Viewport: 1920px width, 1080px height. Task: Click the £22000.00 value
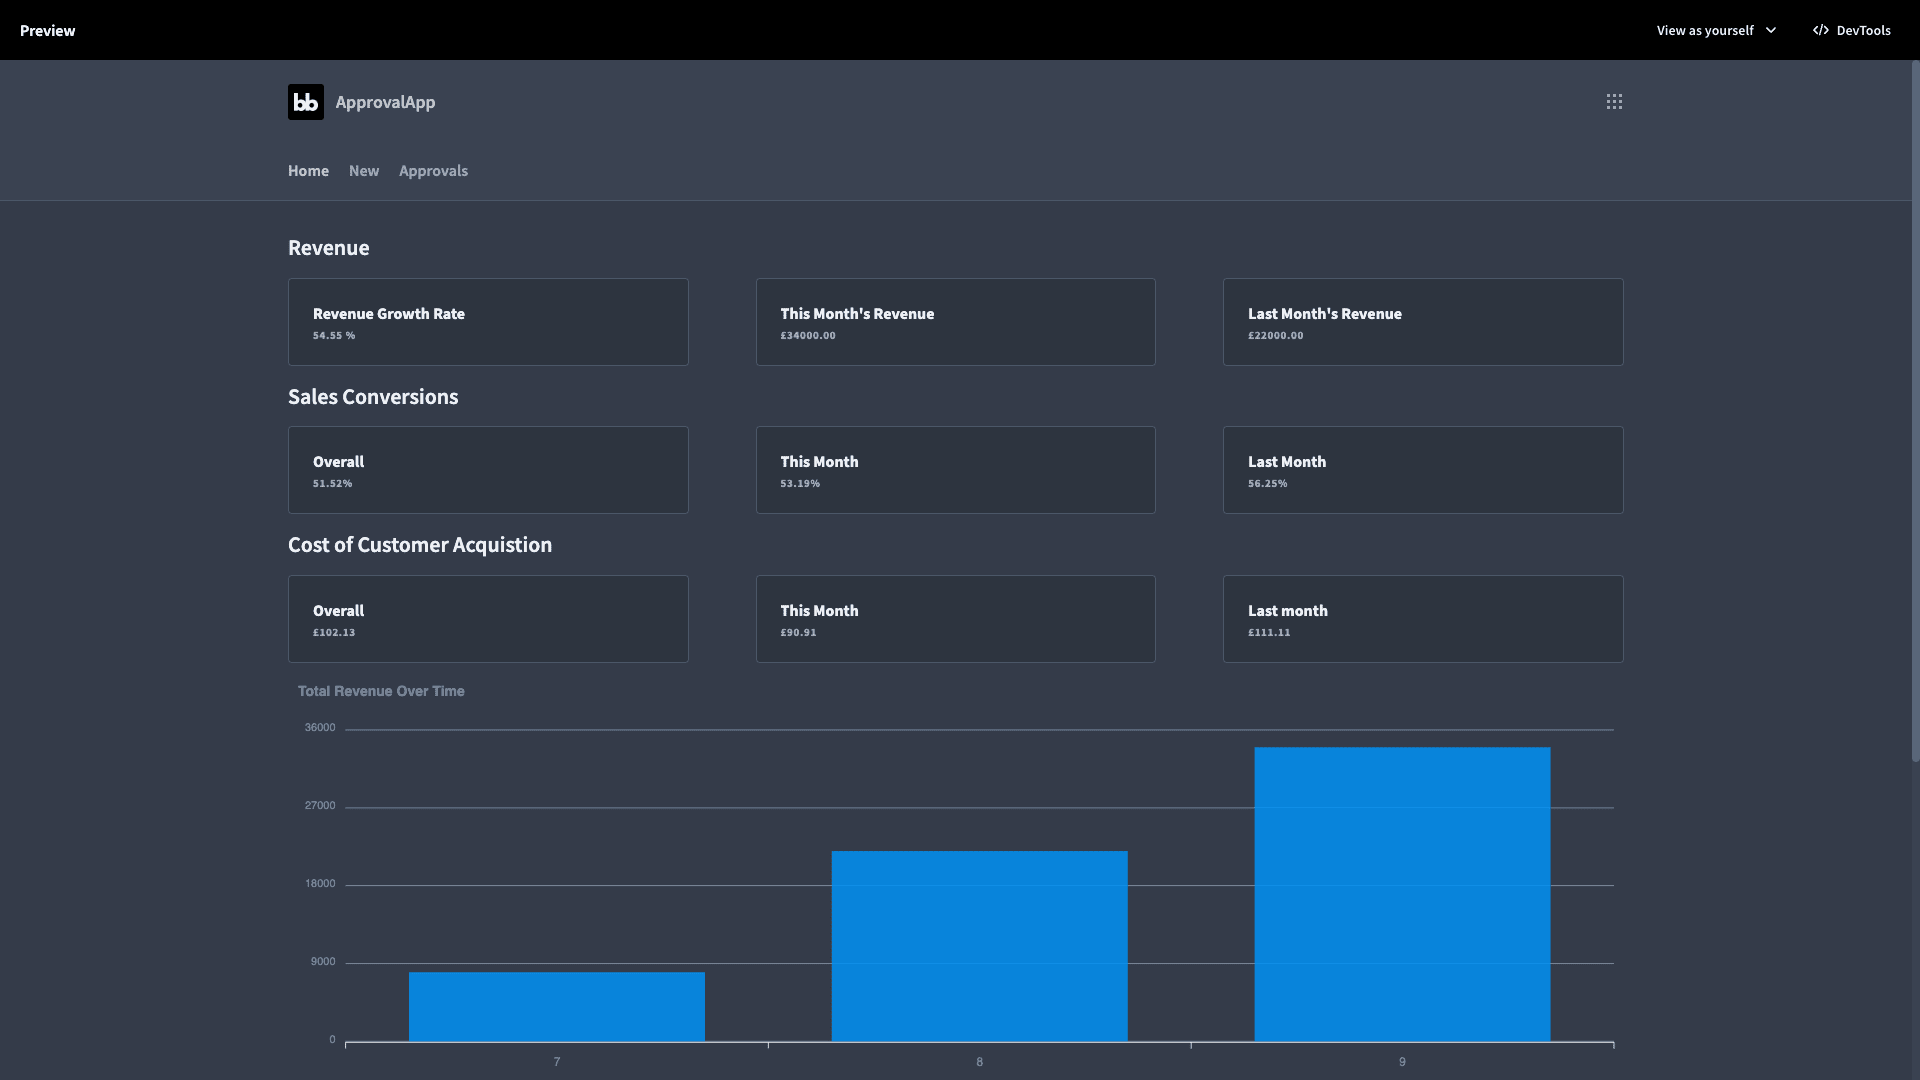pyautogui.click(x=1275, y=336)
